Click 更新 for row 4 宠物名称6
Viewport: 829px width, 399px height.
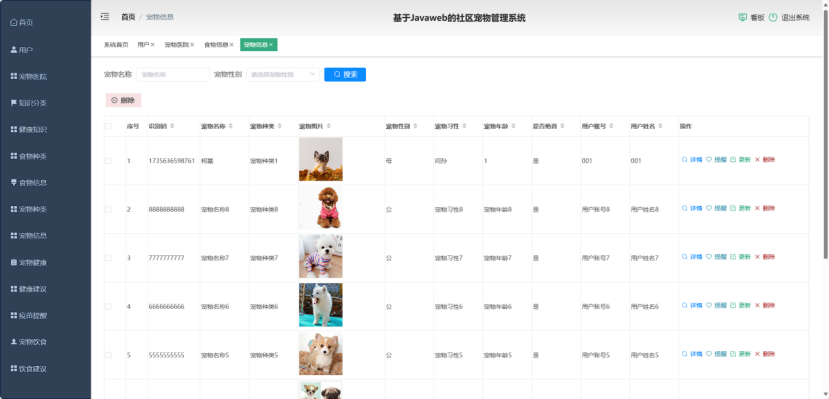pyautogui.click(x=741, y=305)
